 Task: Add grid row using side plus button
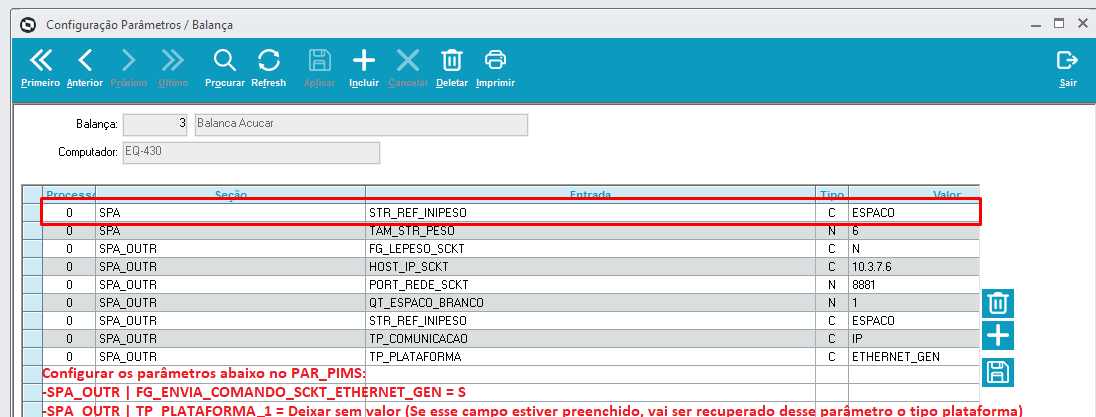coord(997,337)
